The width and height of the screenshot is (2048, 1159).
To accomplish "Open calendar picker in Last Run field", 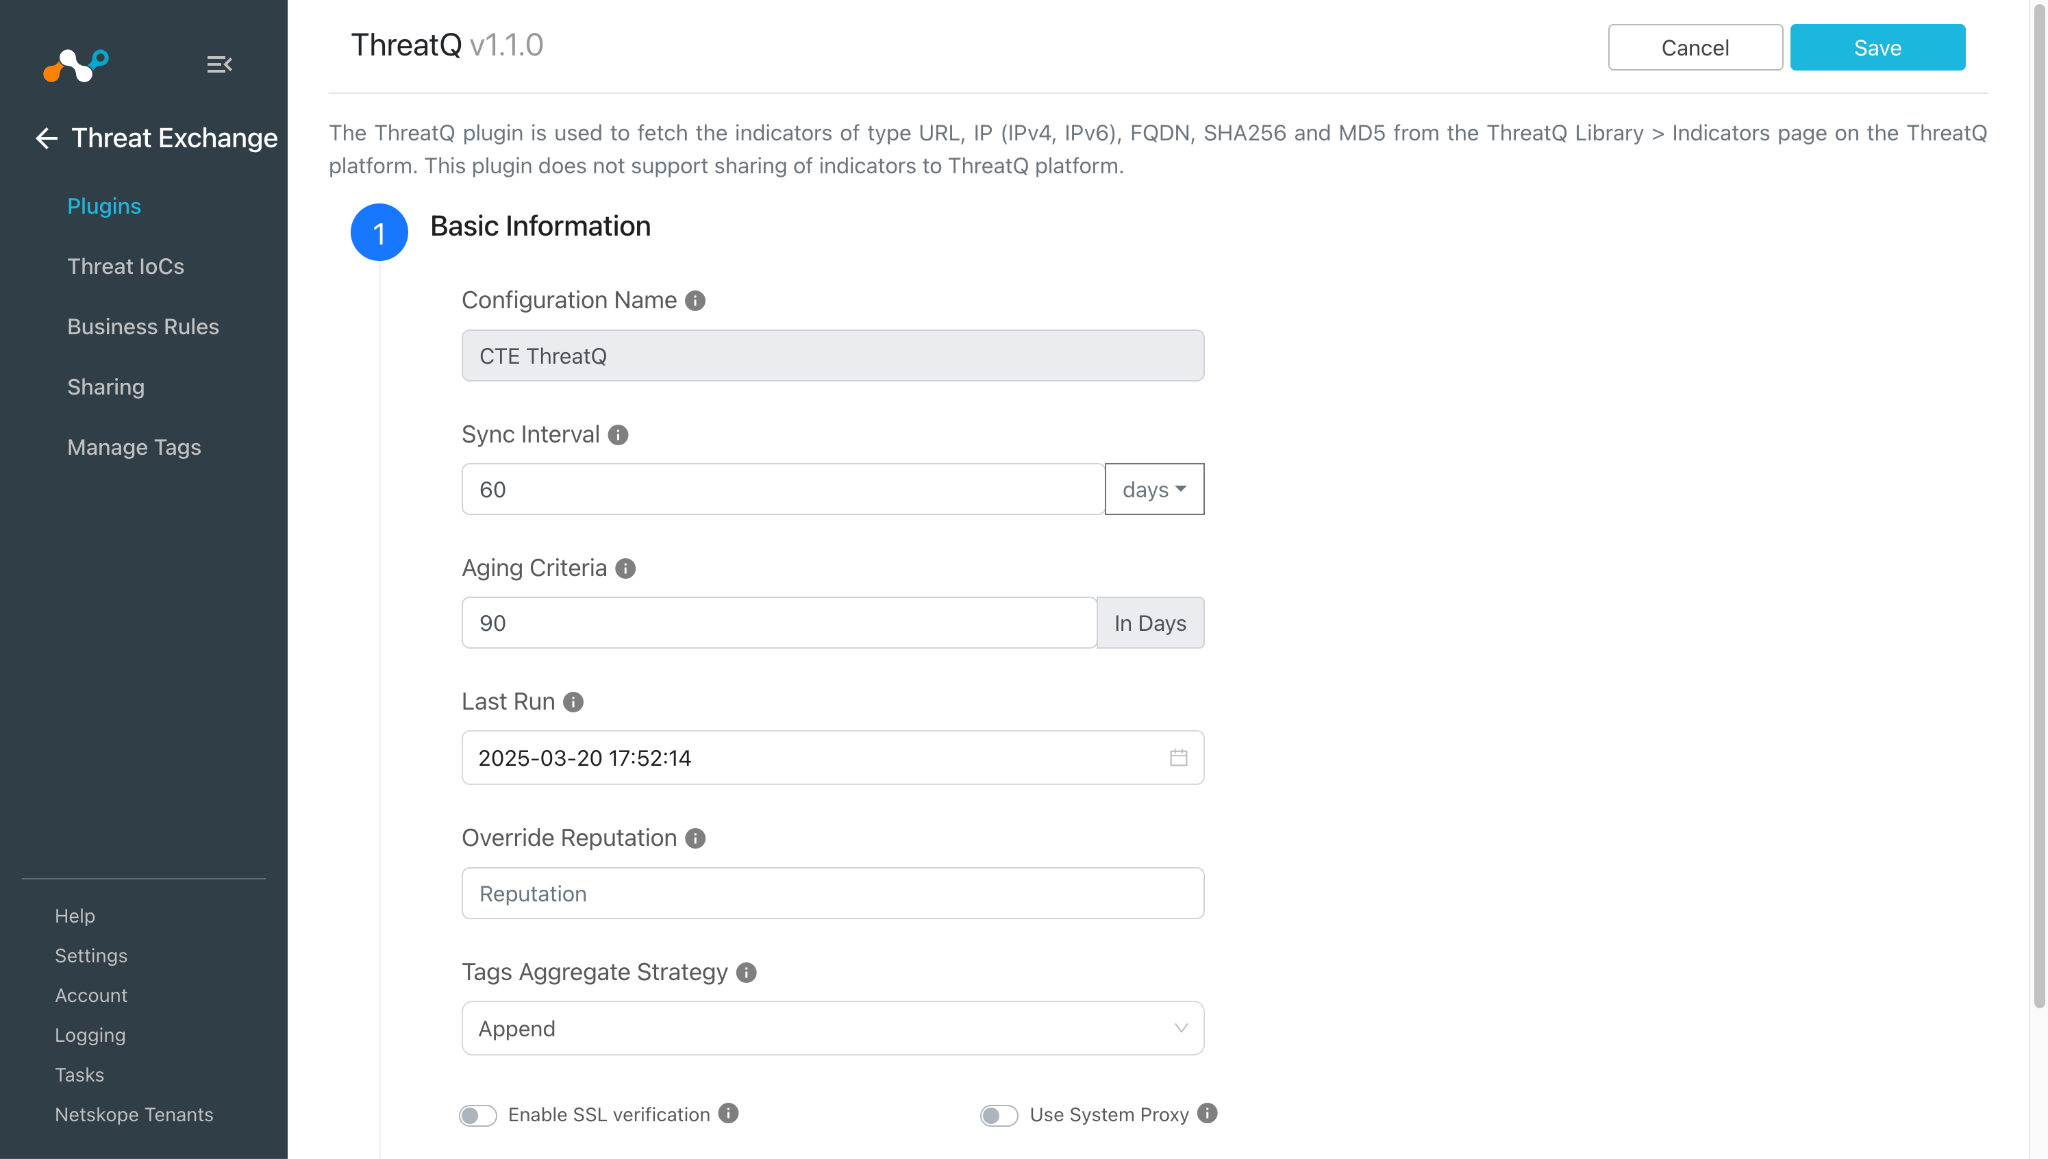I will (1178, 758).
